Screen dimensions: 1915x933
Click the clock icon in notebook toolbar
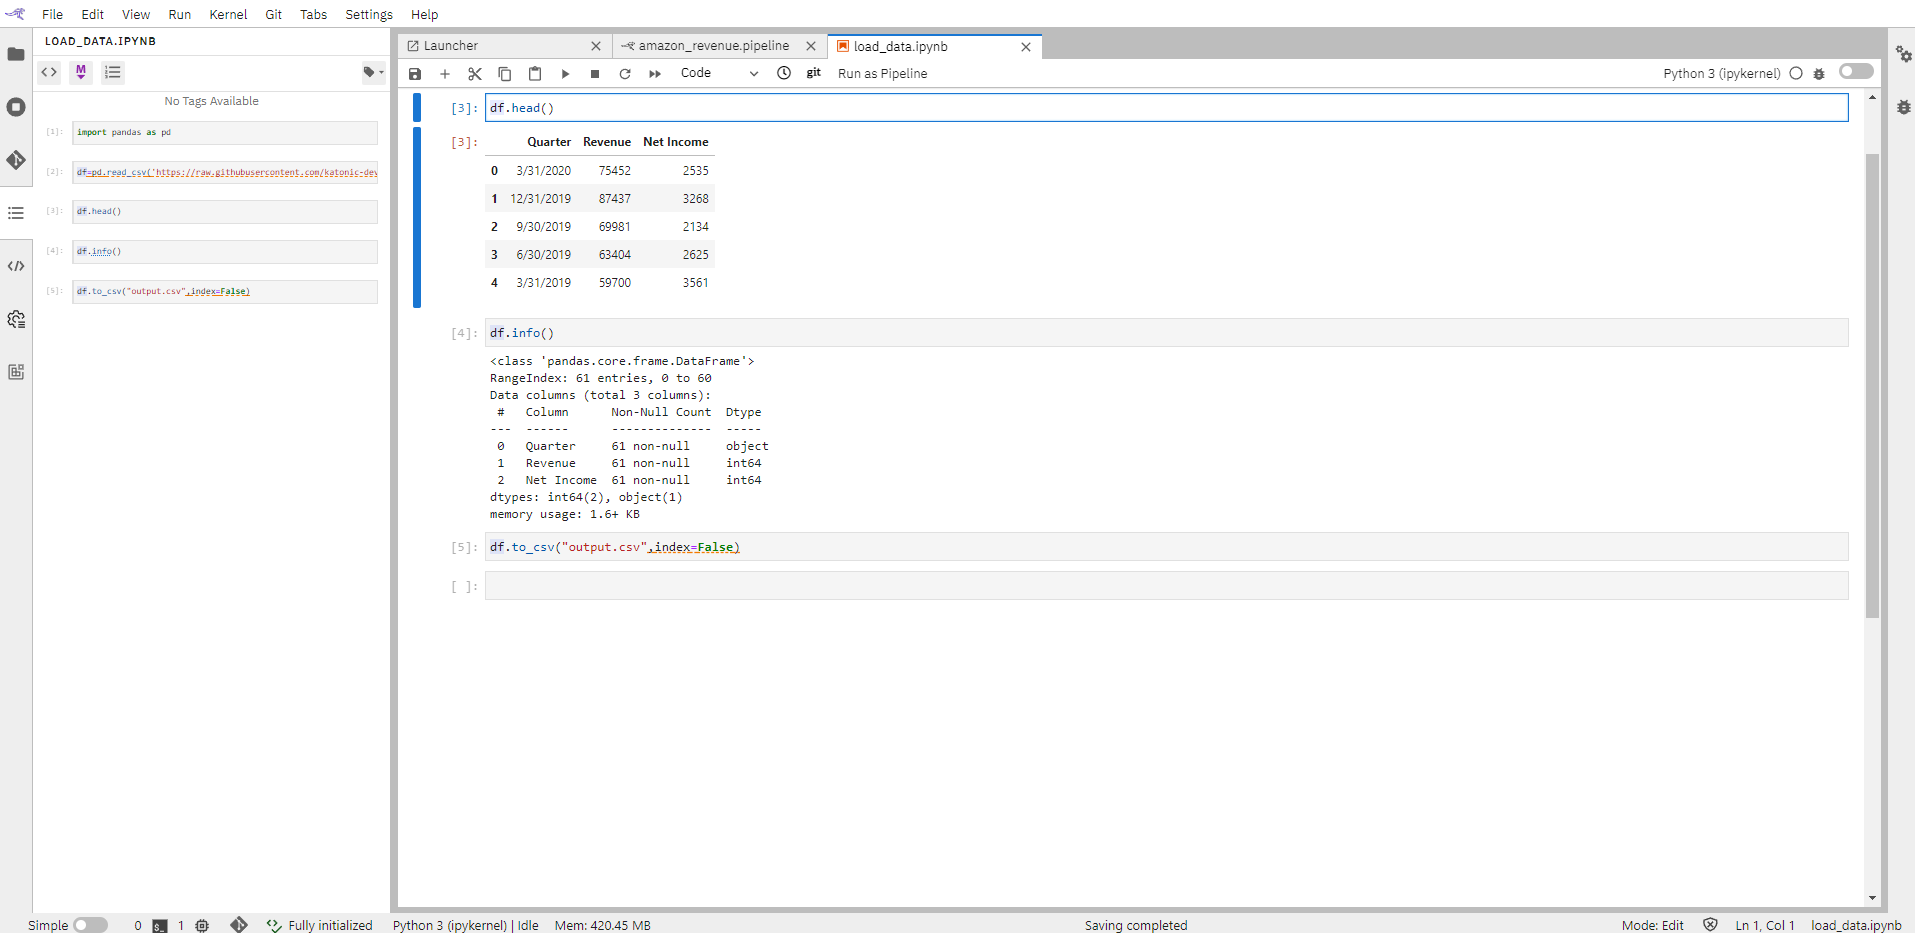784,73
